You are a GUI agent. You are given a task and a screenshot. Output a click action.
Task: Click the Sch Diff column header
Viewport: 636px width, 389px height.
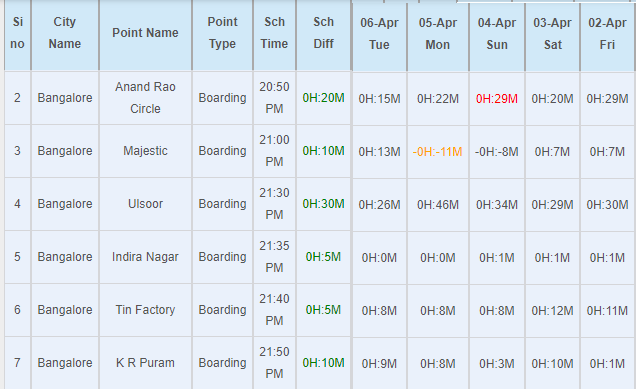pos(323,33)
